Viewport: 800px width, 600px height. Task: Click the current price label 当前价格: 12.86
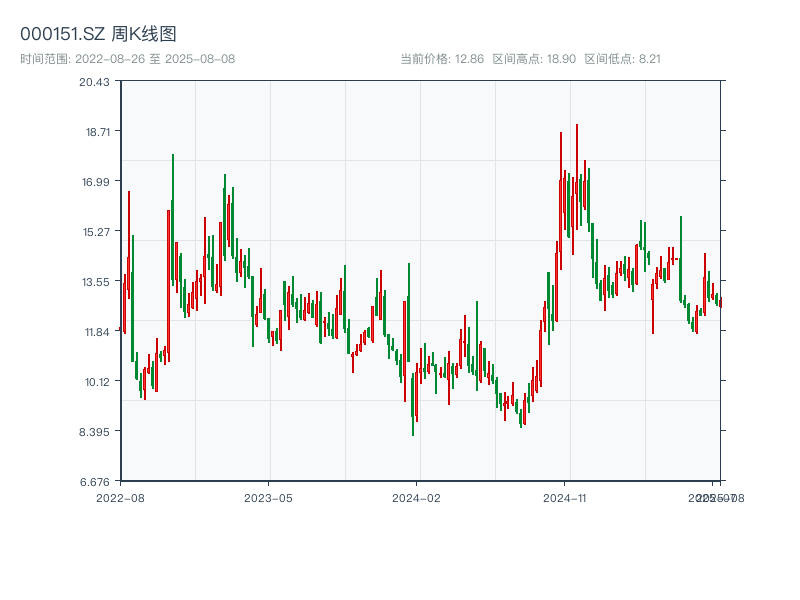(442, 59)
